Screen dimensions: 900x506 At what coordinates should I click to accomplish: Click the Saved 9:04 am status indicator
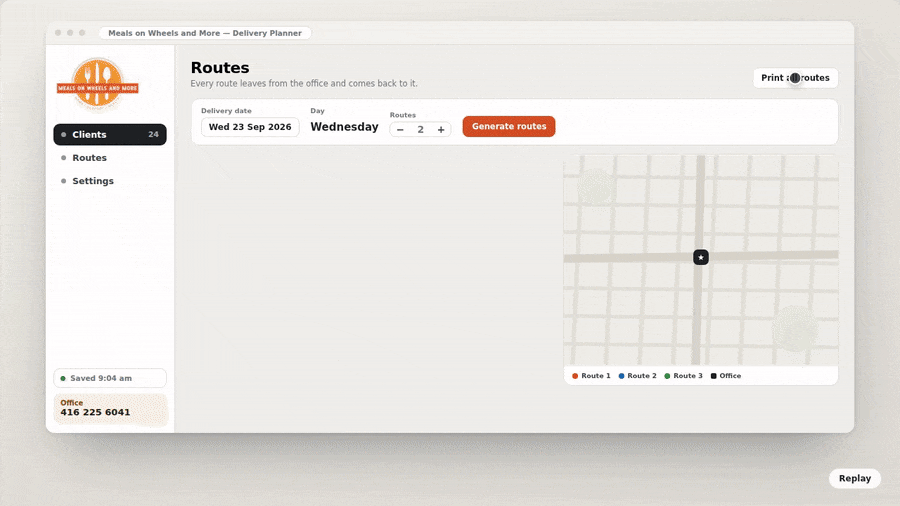[x=110, y=378]
